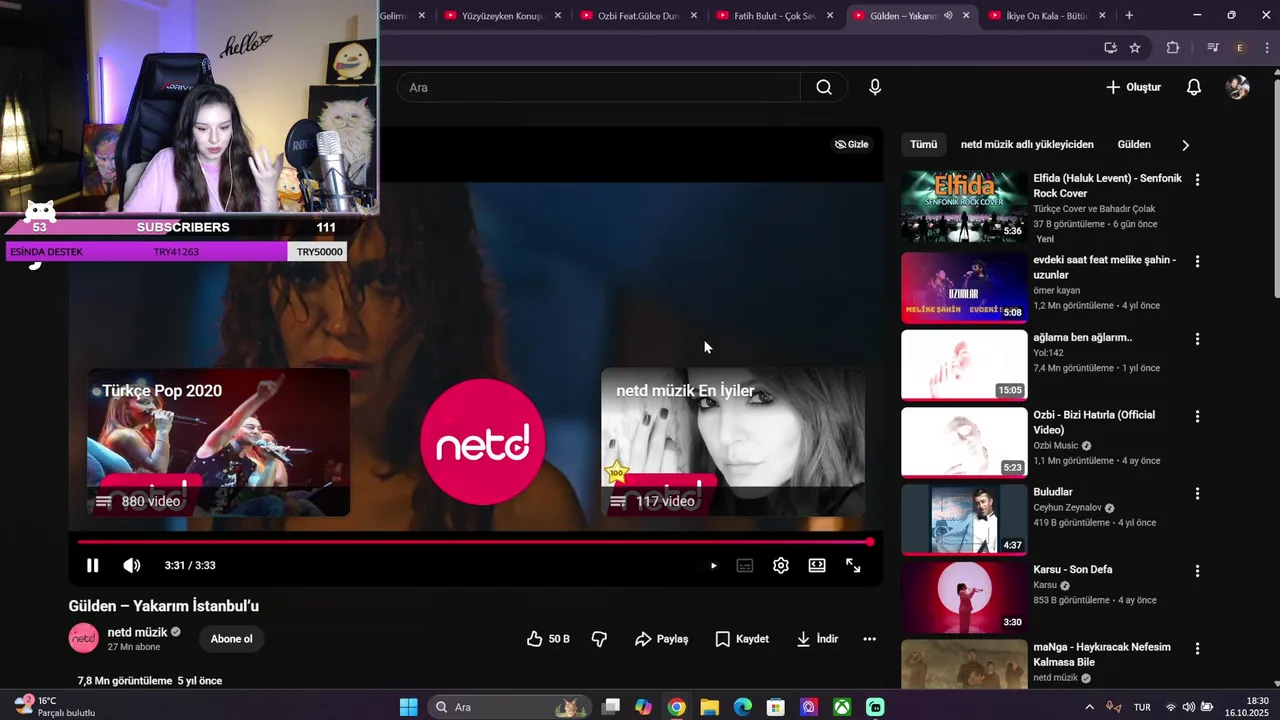This screenshot has height=720, width=1280.
Task: Seek on the red video progress bar
Action: coord(474,542)
